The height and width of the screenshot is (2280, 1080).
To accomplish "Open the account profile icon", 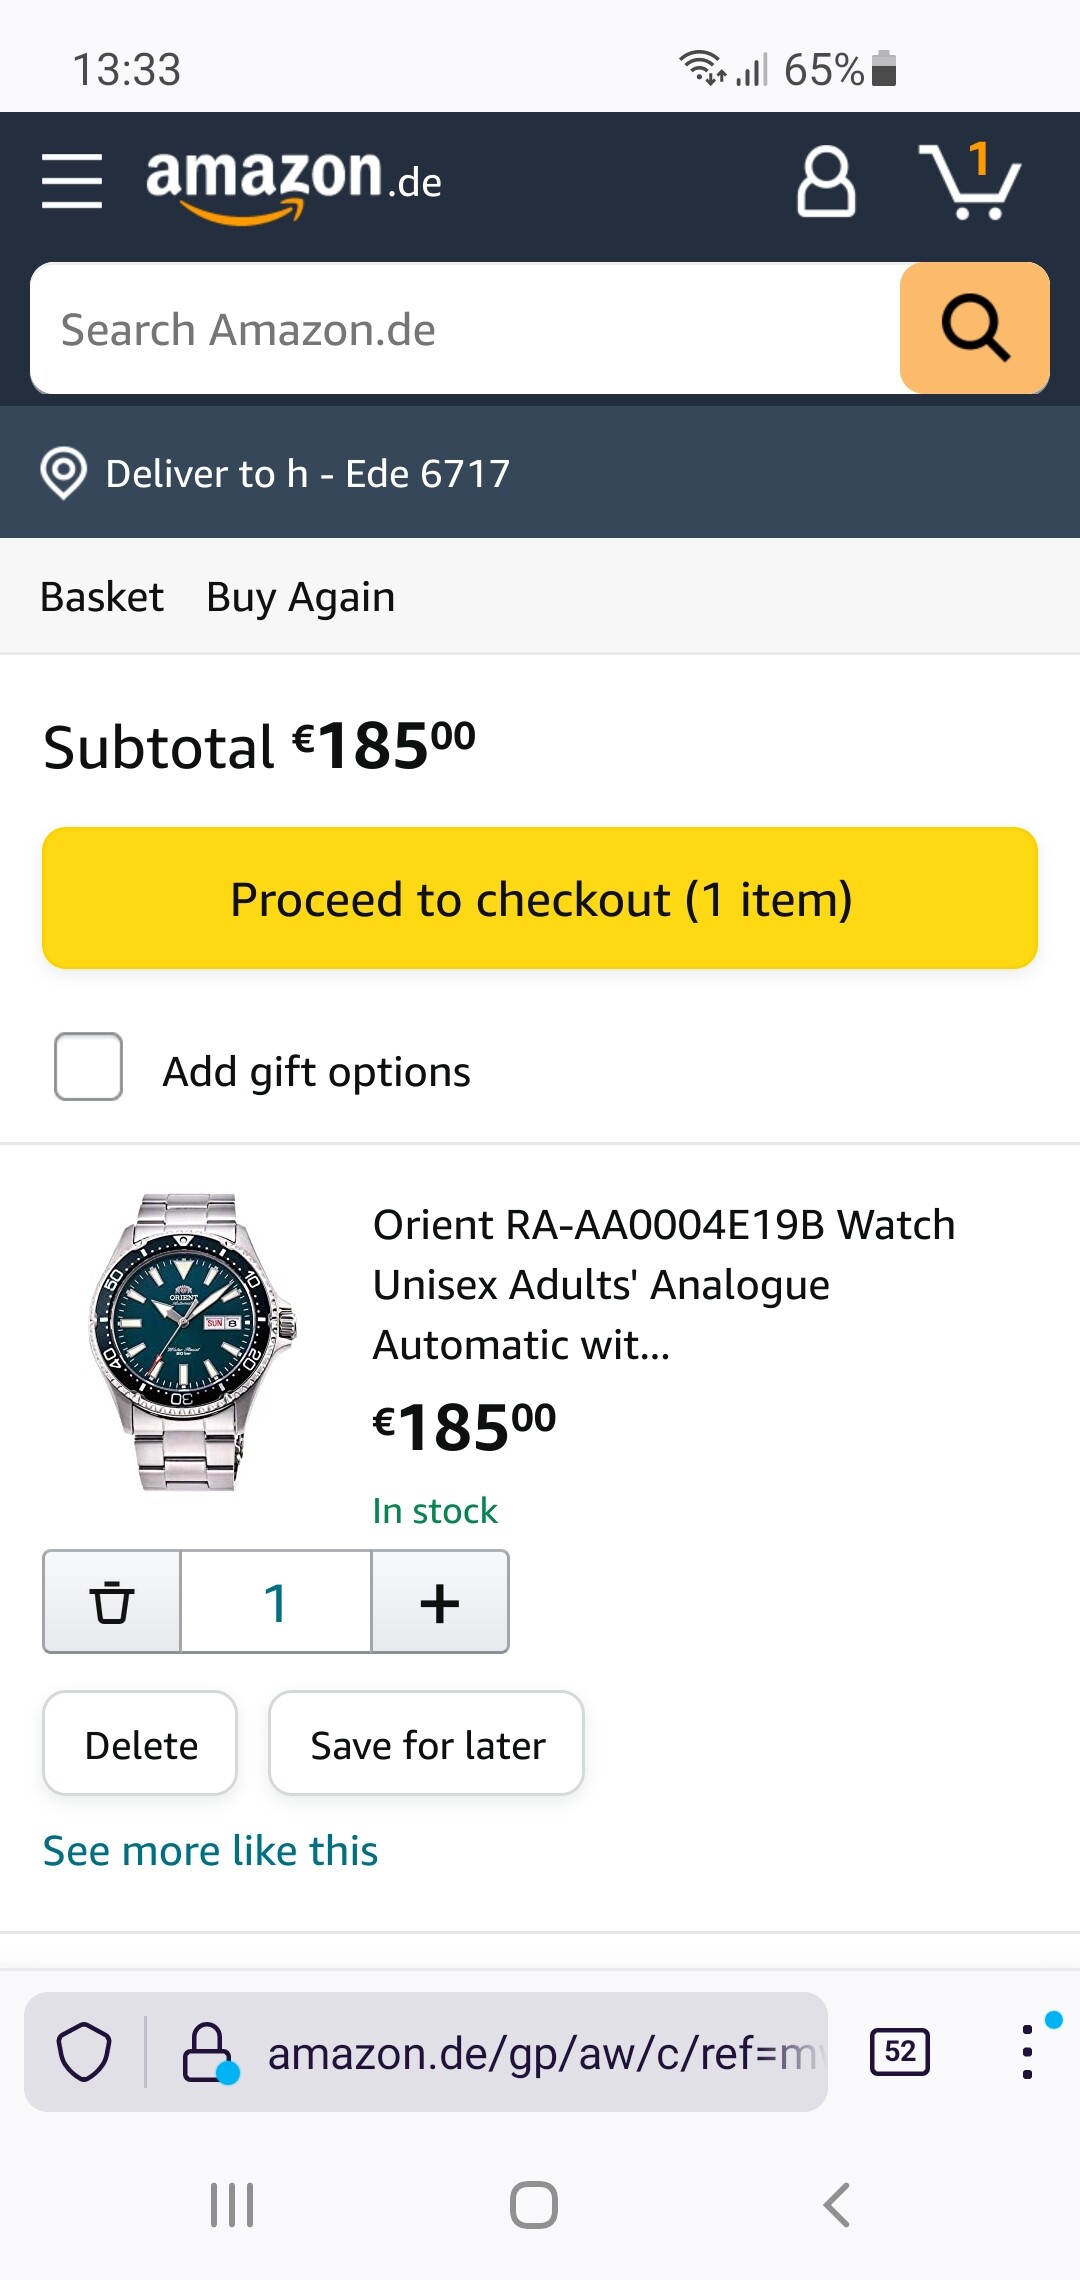I will click(x=826, y=182).
